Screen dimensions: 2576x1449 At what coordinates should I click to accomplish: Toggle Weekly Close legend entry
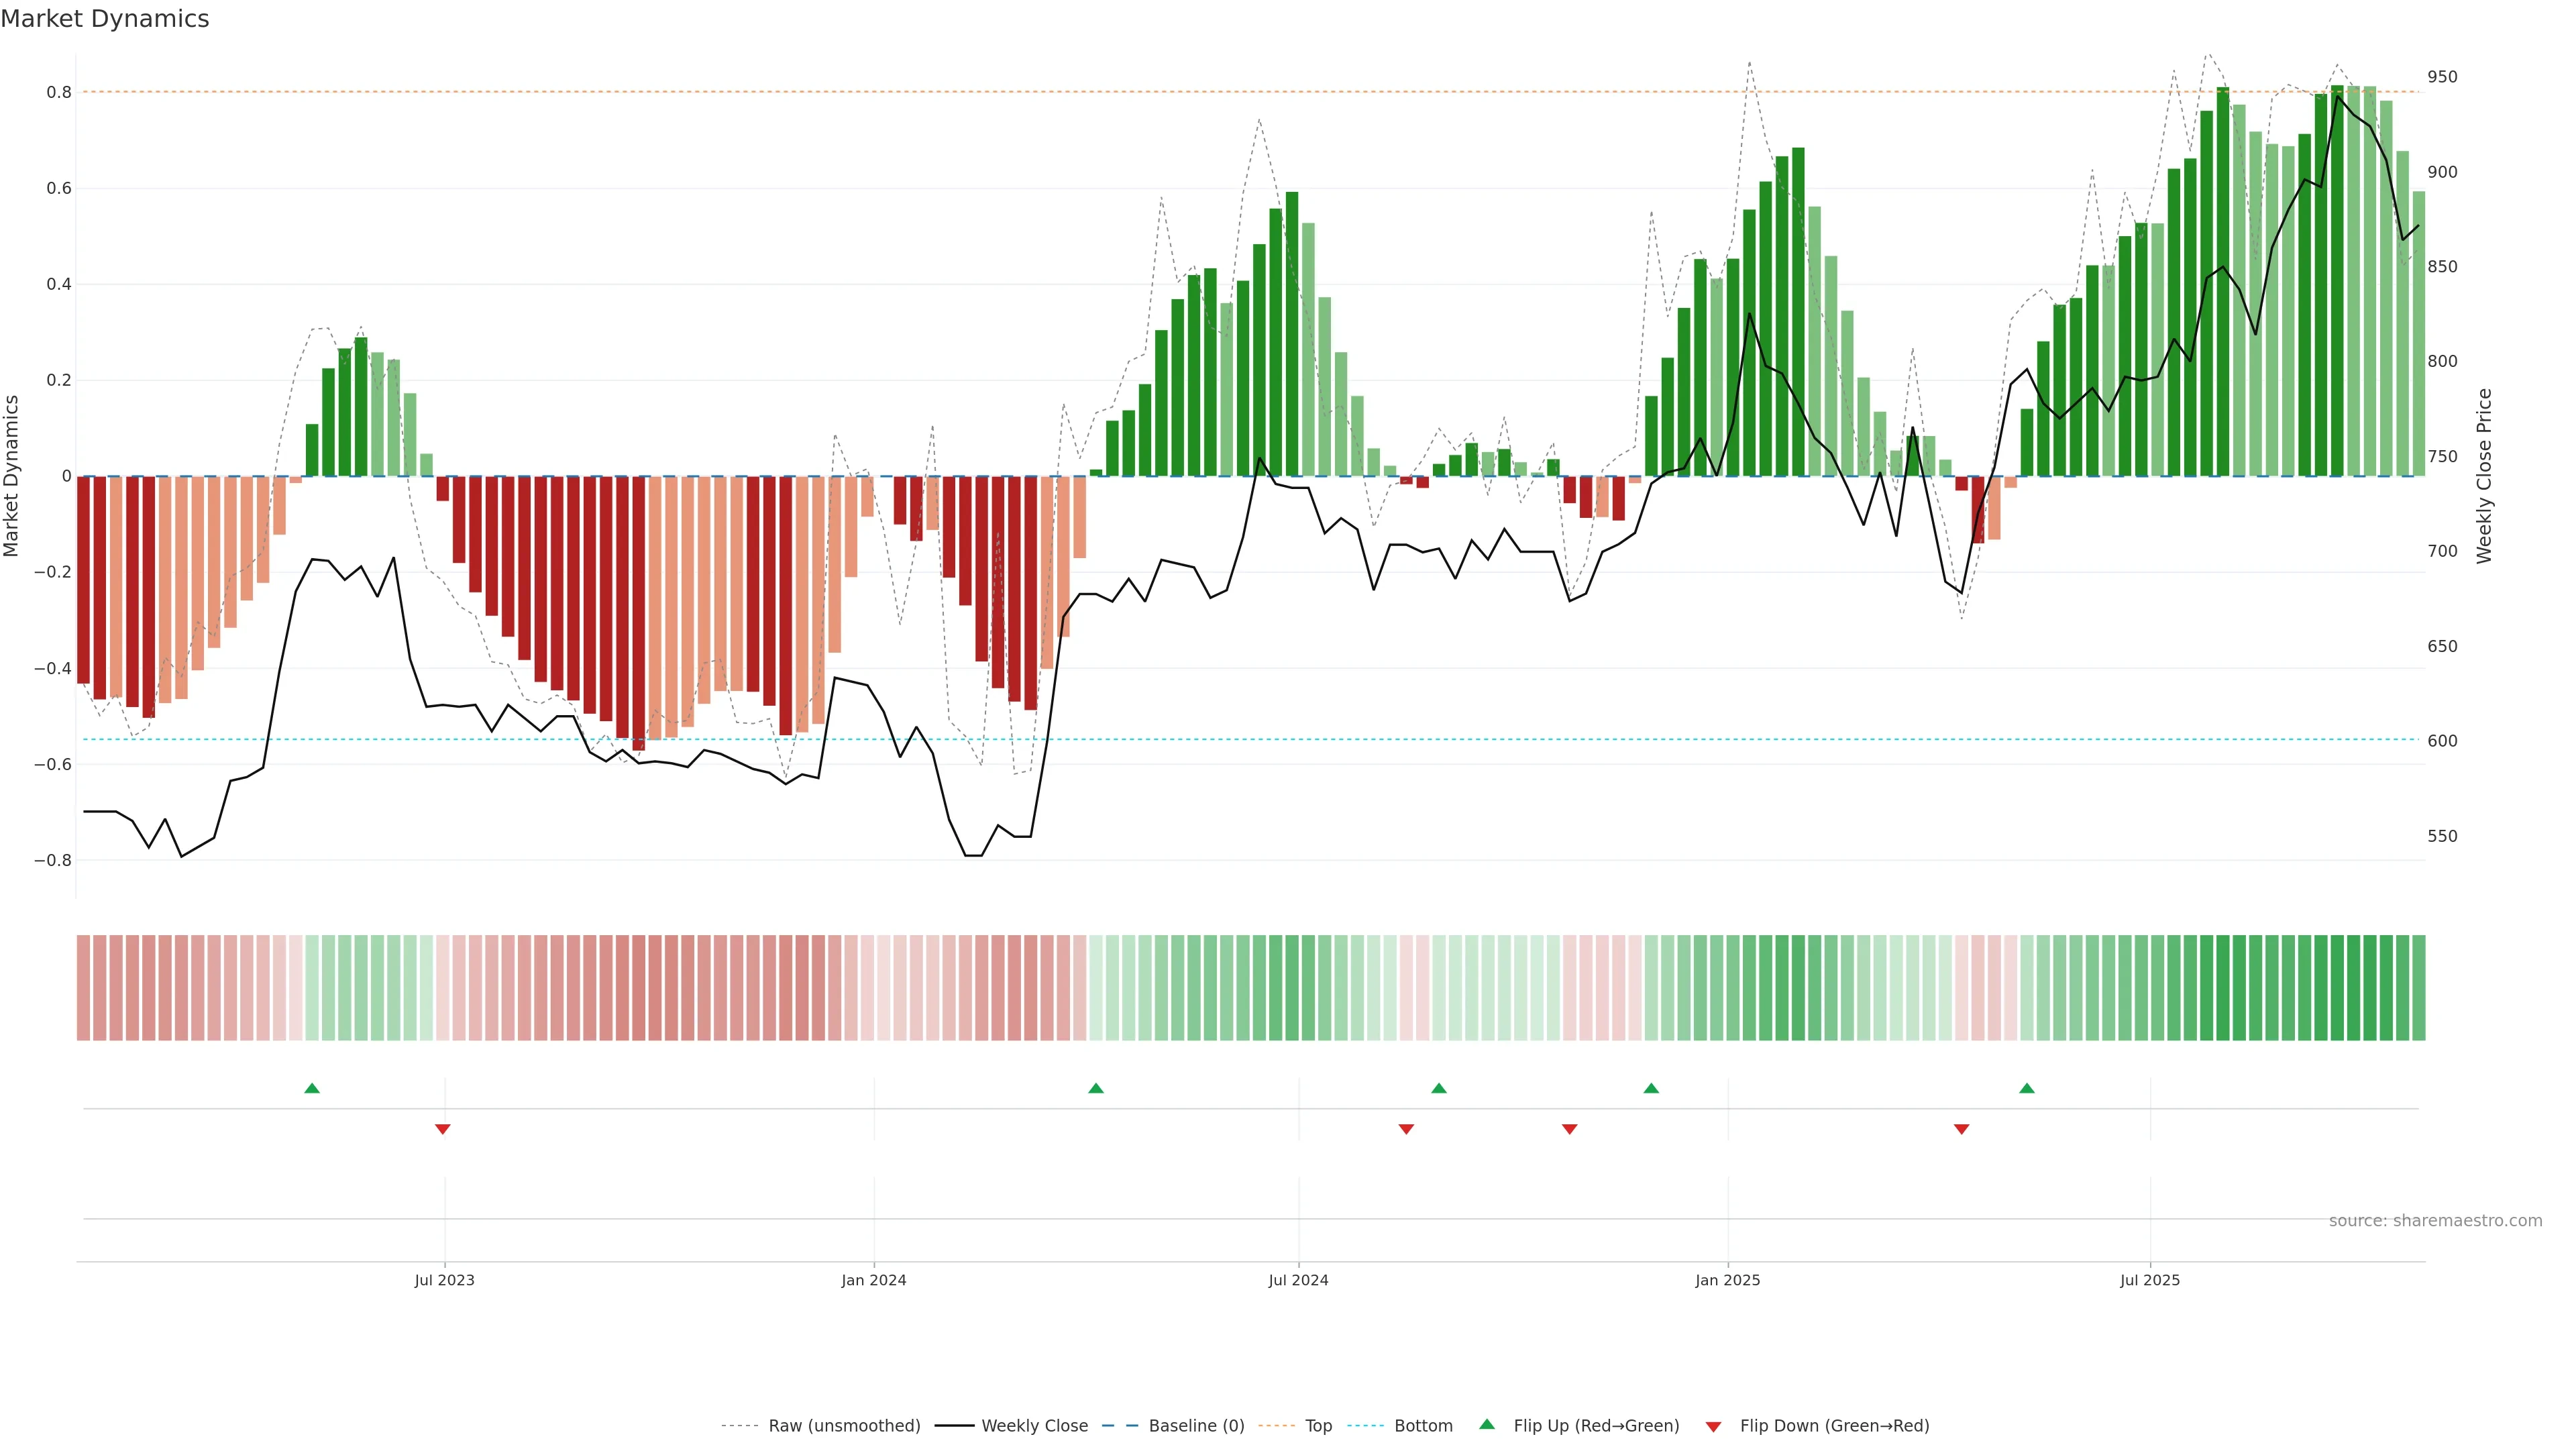click(1034, 1426)
